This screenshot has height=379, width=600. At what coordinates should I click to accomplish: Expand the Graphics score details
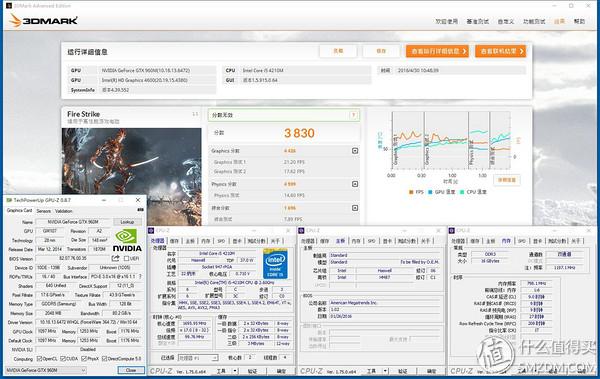click(355, 151)
